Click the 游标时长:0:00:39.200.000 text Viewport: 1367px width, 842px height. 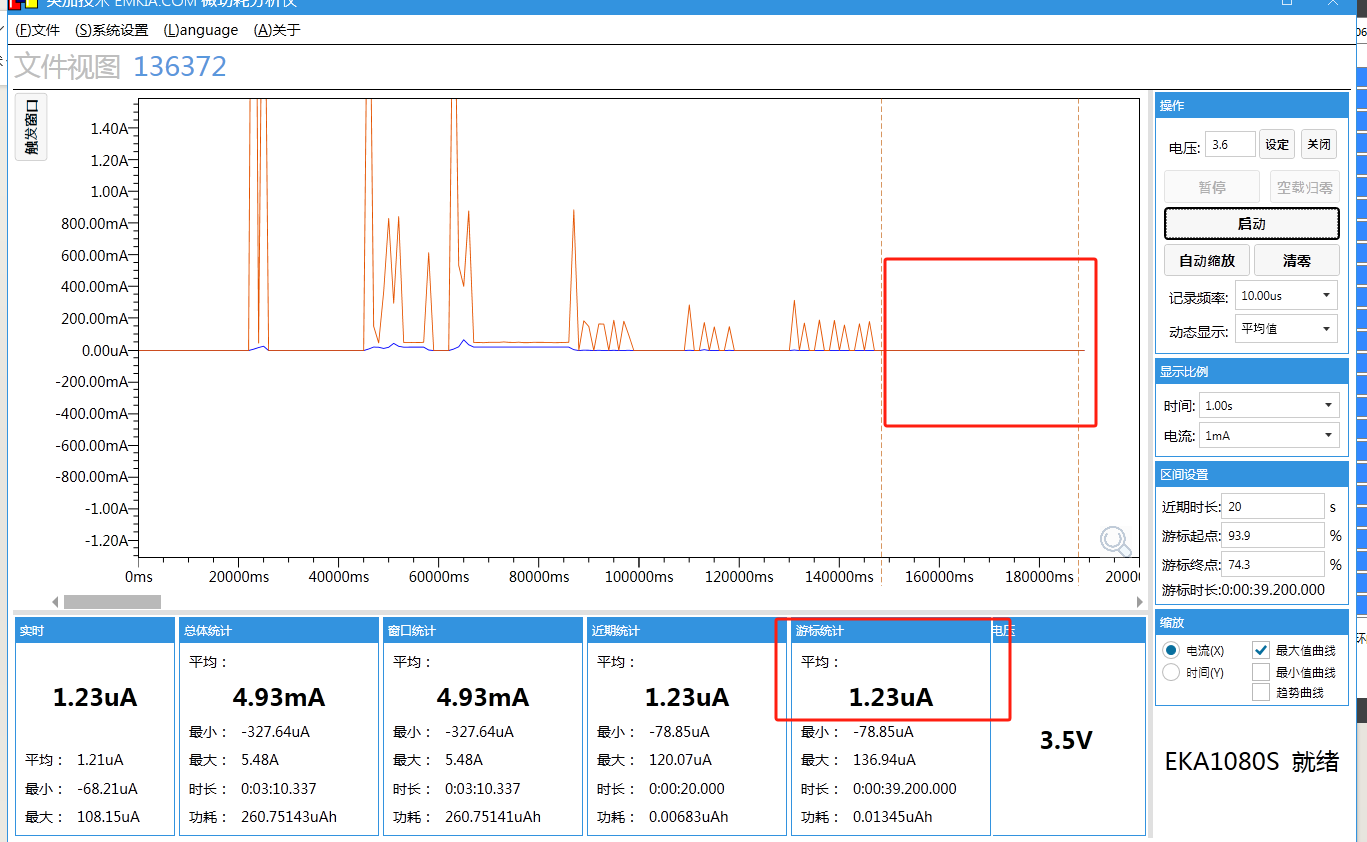(1243, 590)
